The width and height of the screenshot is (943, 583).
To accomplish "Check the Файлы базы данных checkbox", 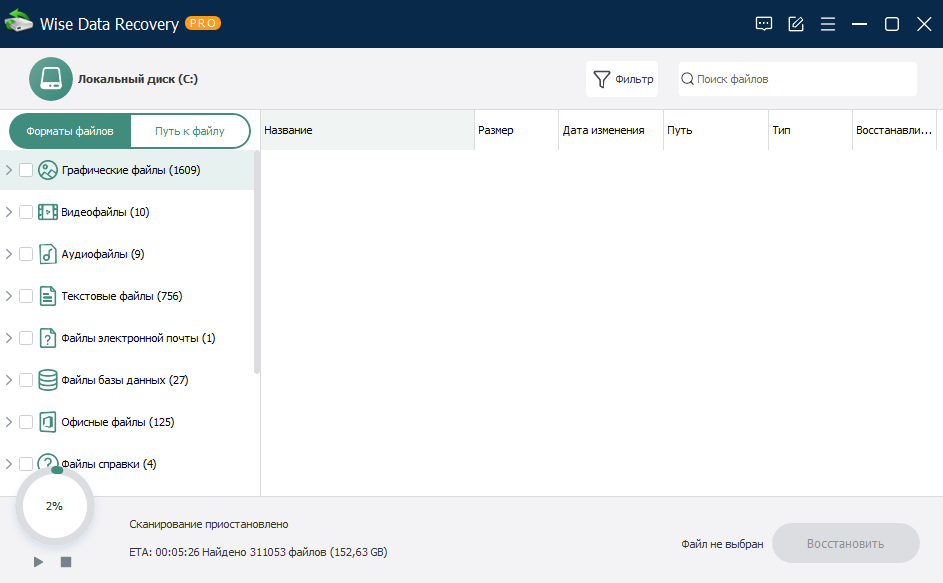I will (26, 380).
